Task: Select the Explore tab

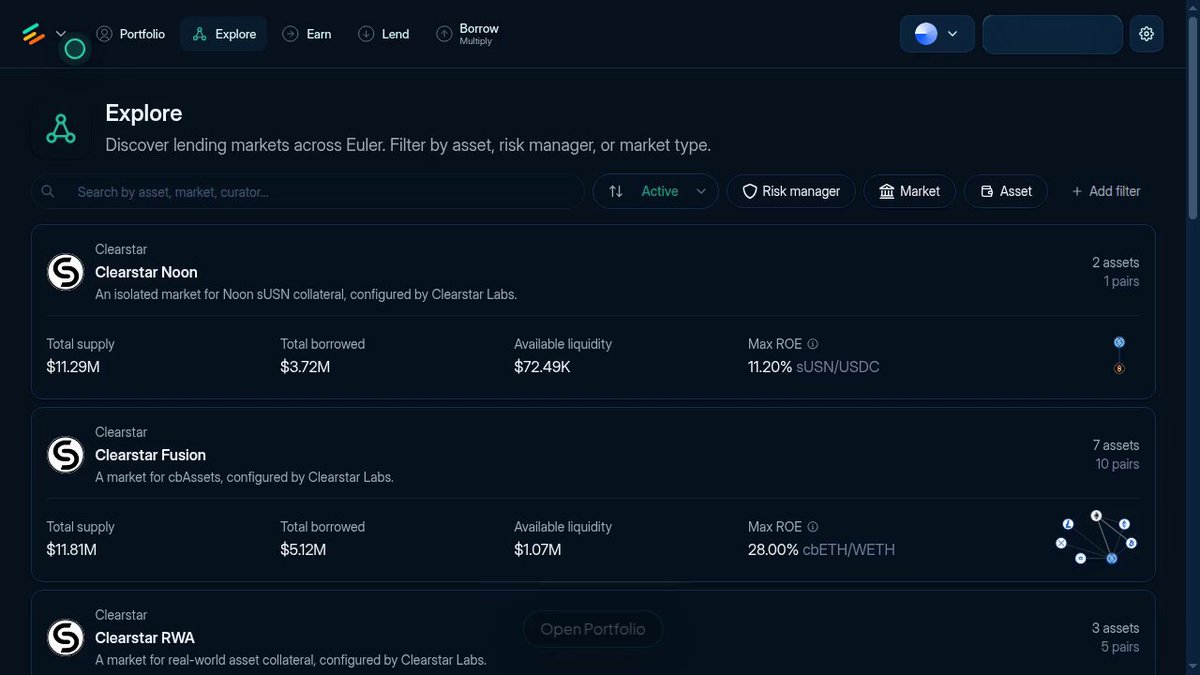Action: pos(224,34)
